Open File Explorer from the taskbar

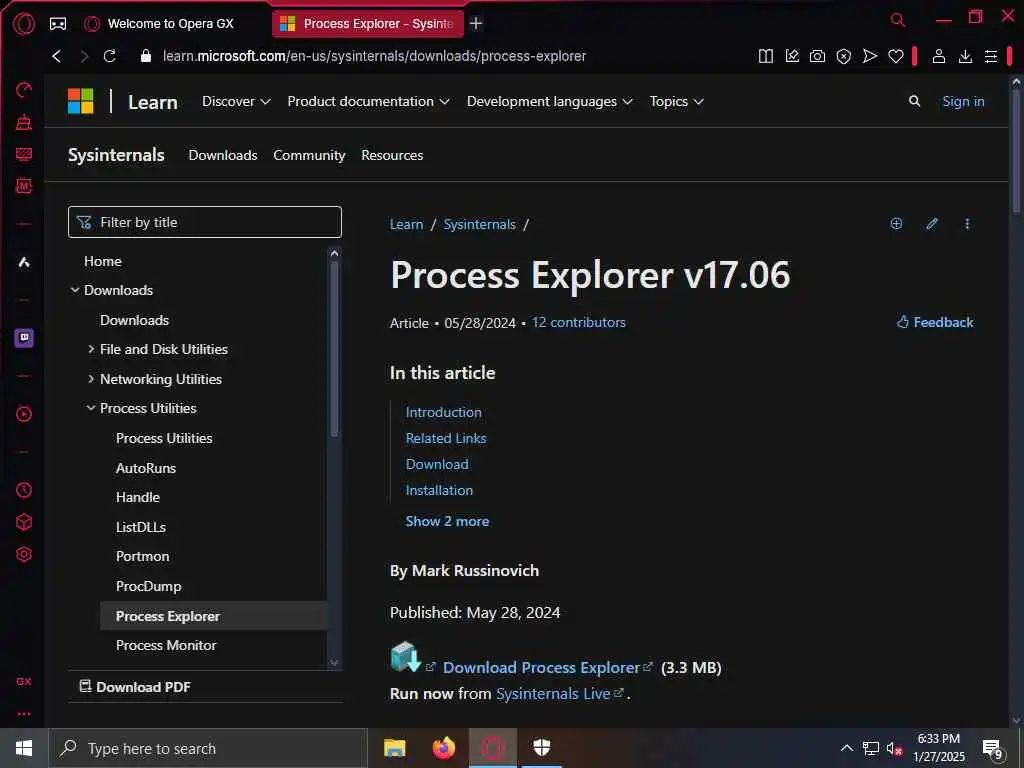pyautogui.click(x=394, y=748)
